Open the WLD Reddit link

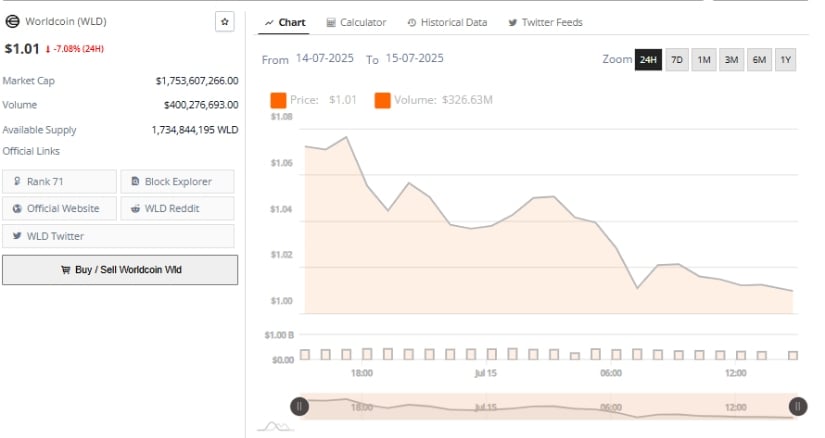[177, 208]
